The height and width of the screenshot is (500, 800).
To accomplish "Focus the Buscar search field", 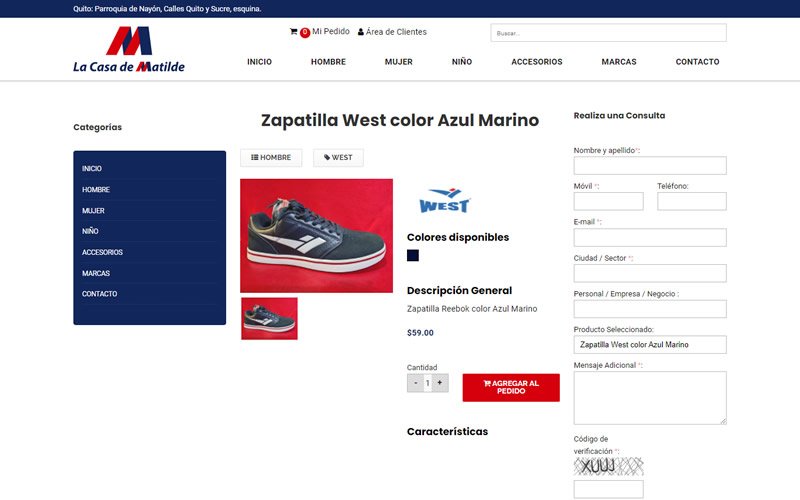I will 609,33.
